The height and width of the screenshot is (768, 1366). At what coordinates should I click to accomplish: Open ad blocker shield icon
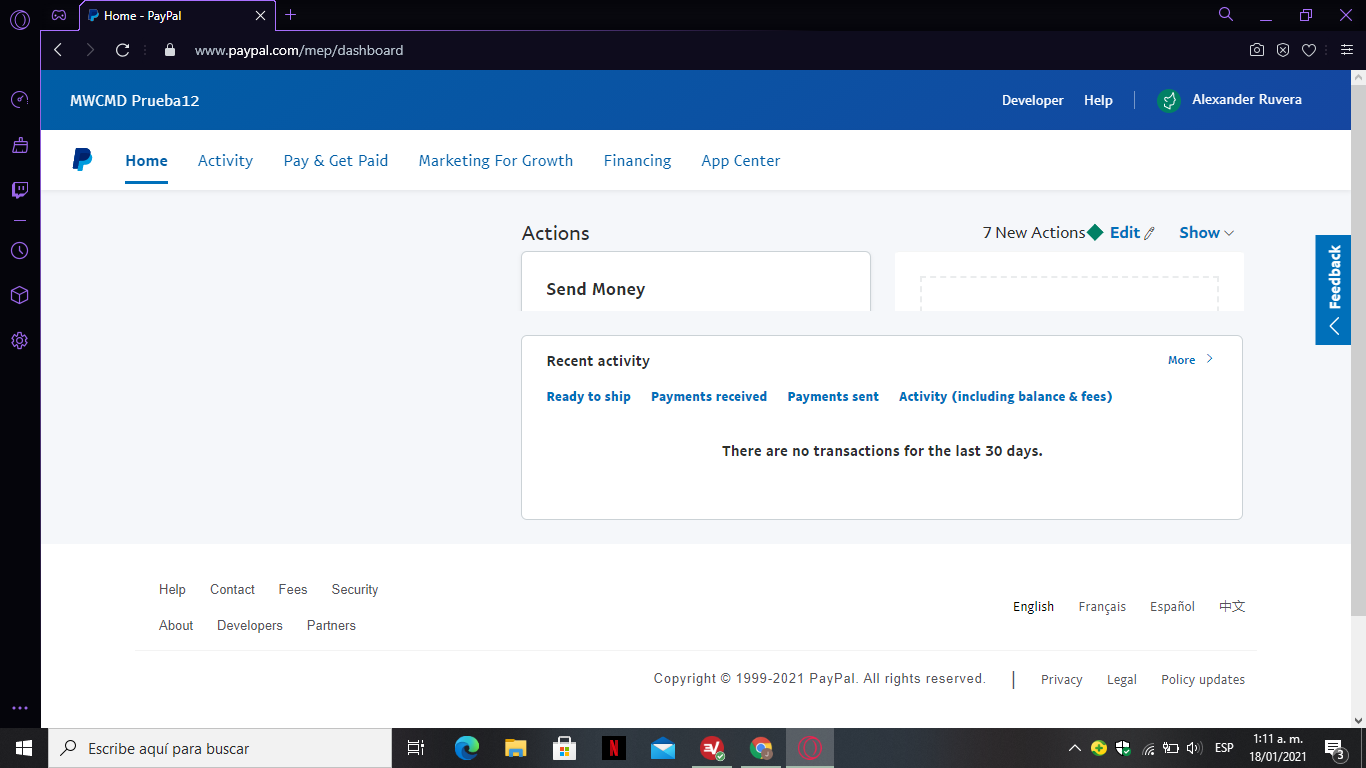[x=1283, y=50]
